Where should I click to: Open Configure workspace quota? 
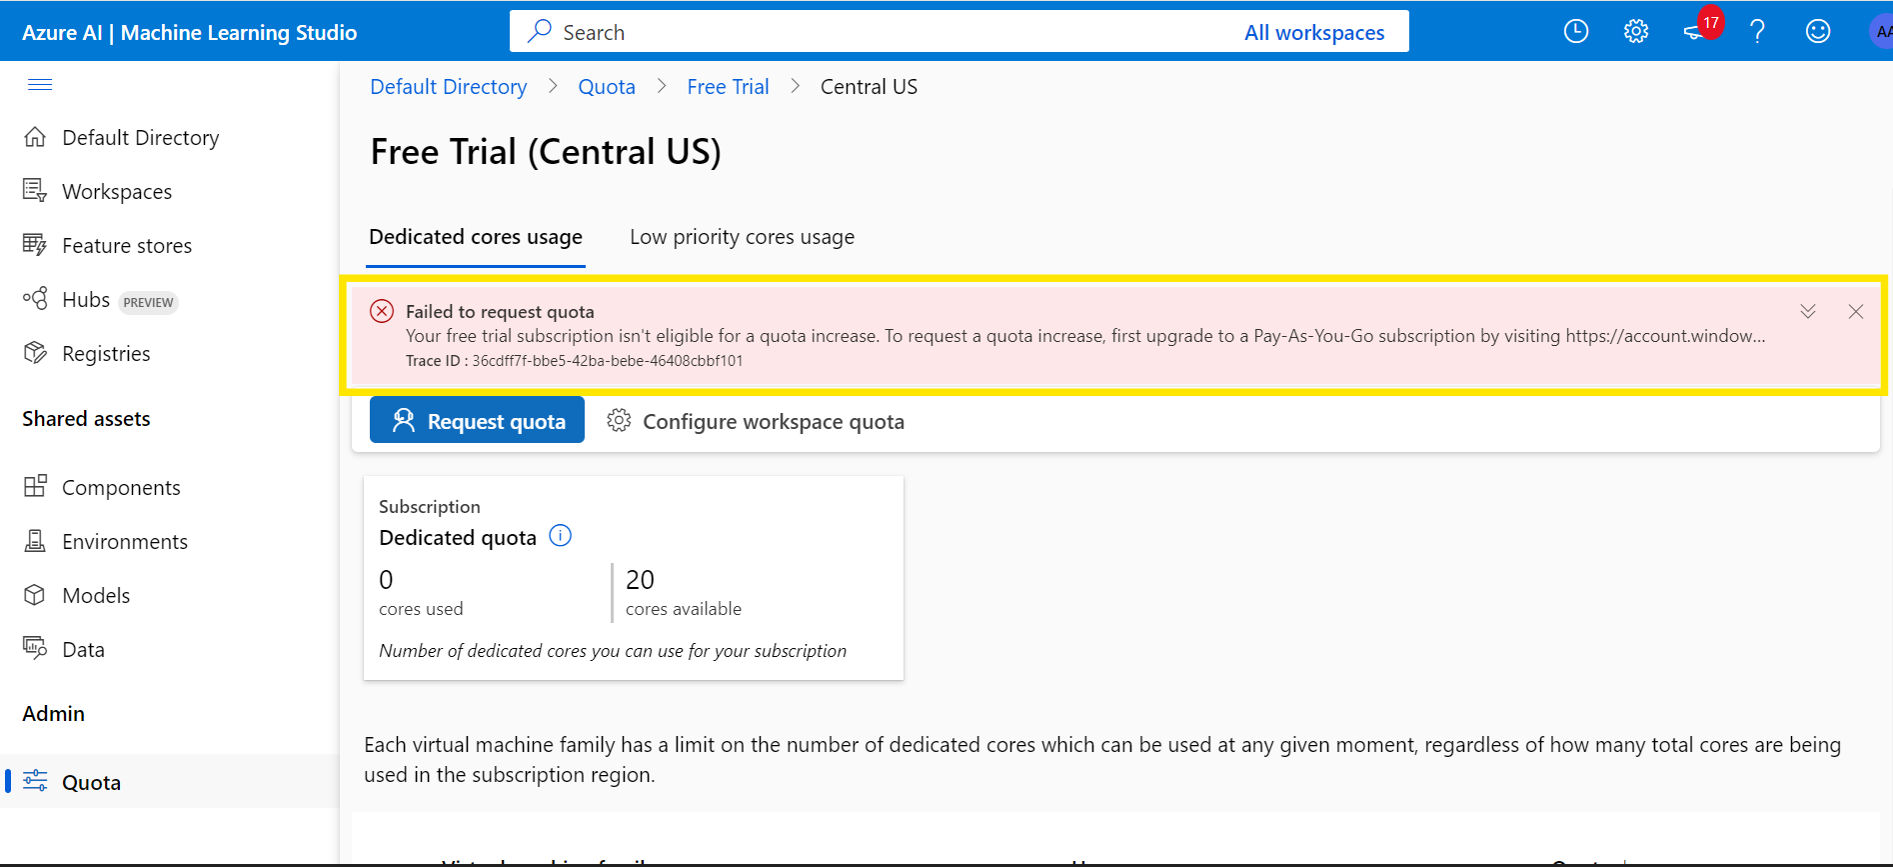pyautogui.click(x=756, y=421)
